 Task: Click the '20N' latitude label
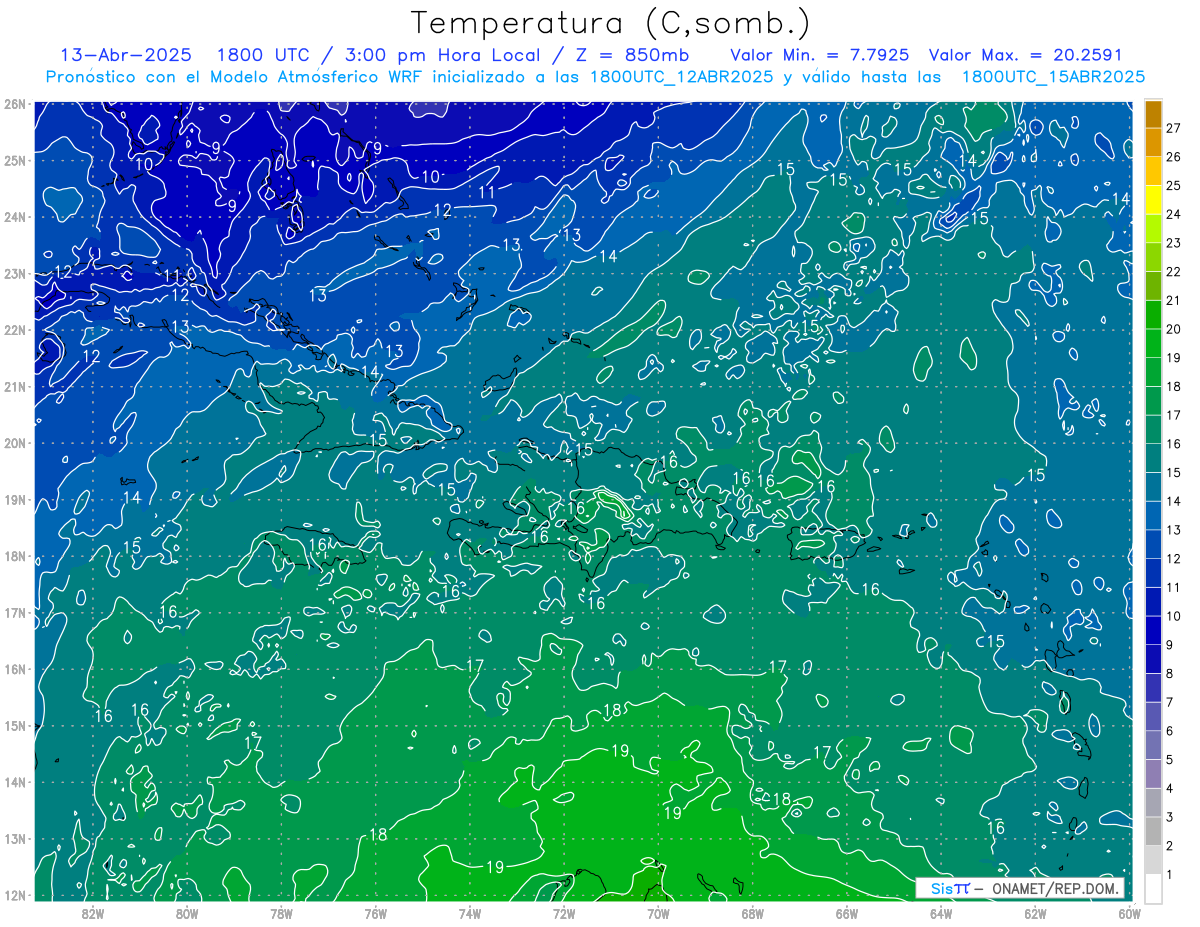click(x=14, y=443)
